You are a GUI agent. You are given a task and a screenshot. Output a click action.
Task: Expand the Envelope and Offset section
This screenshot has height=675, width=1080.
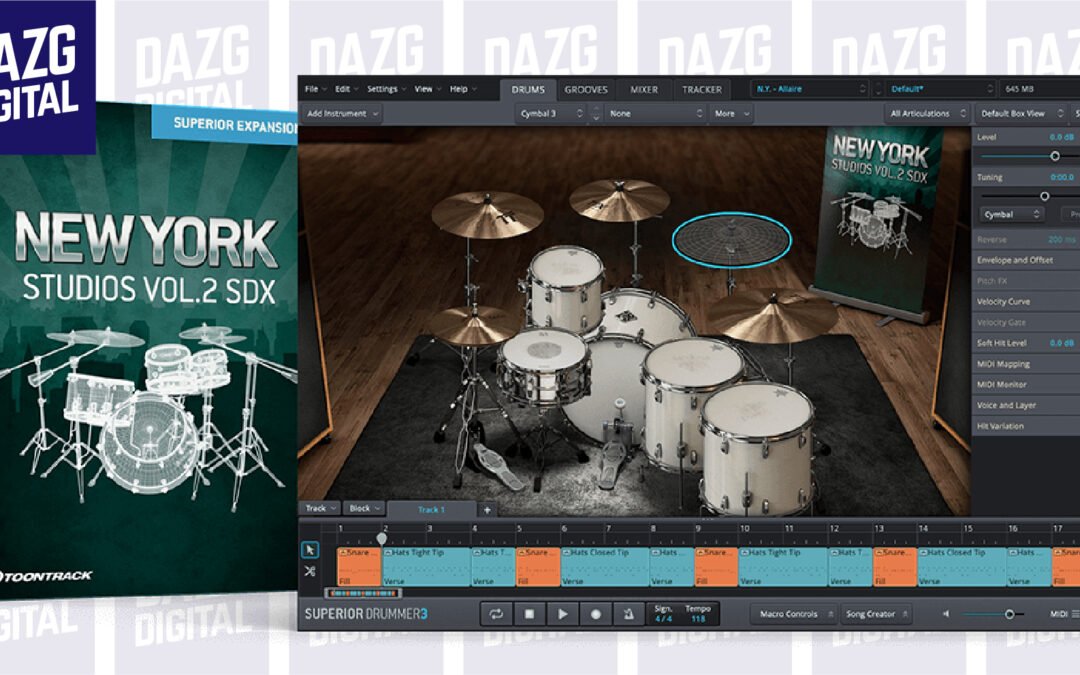click(x=1026, y=260)
